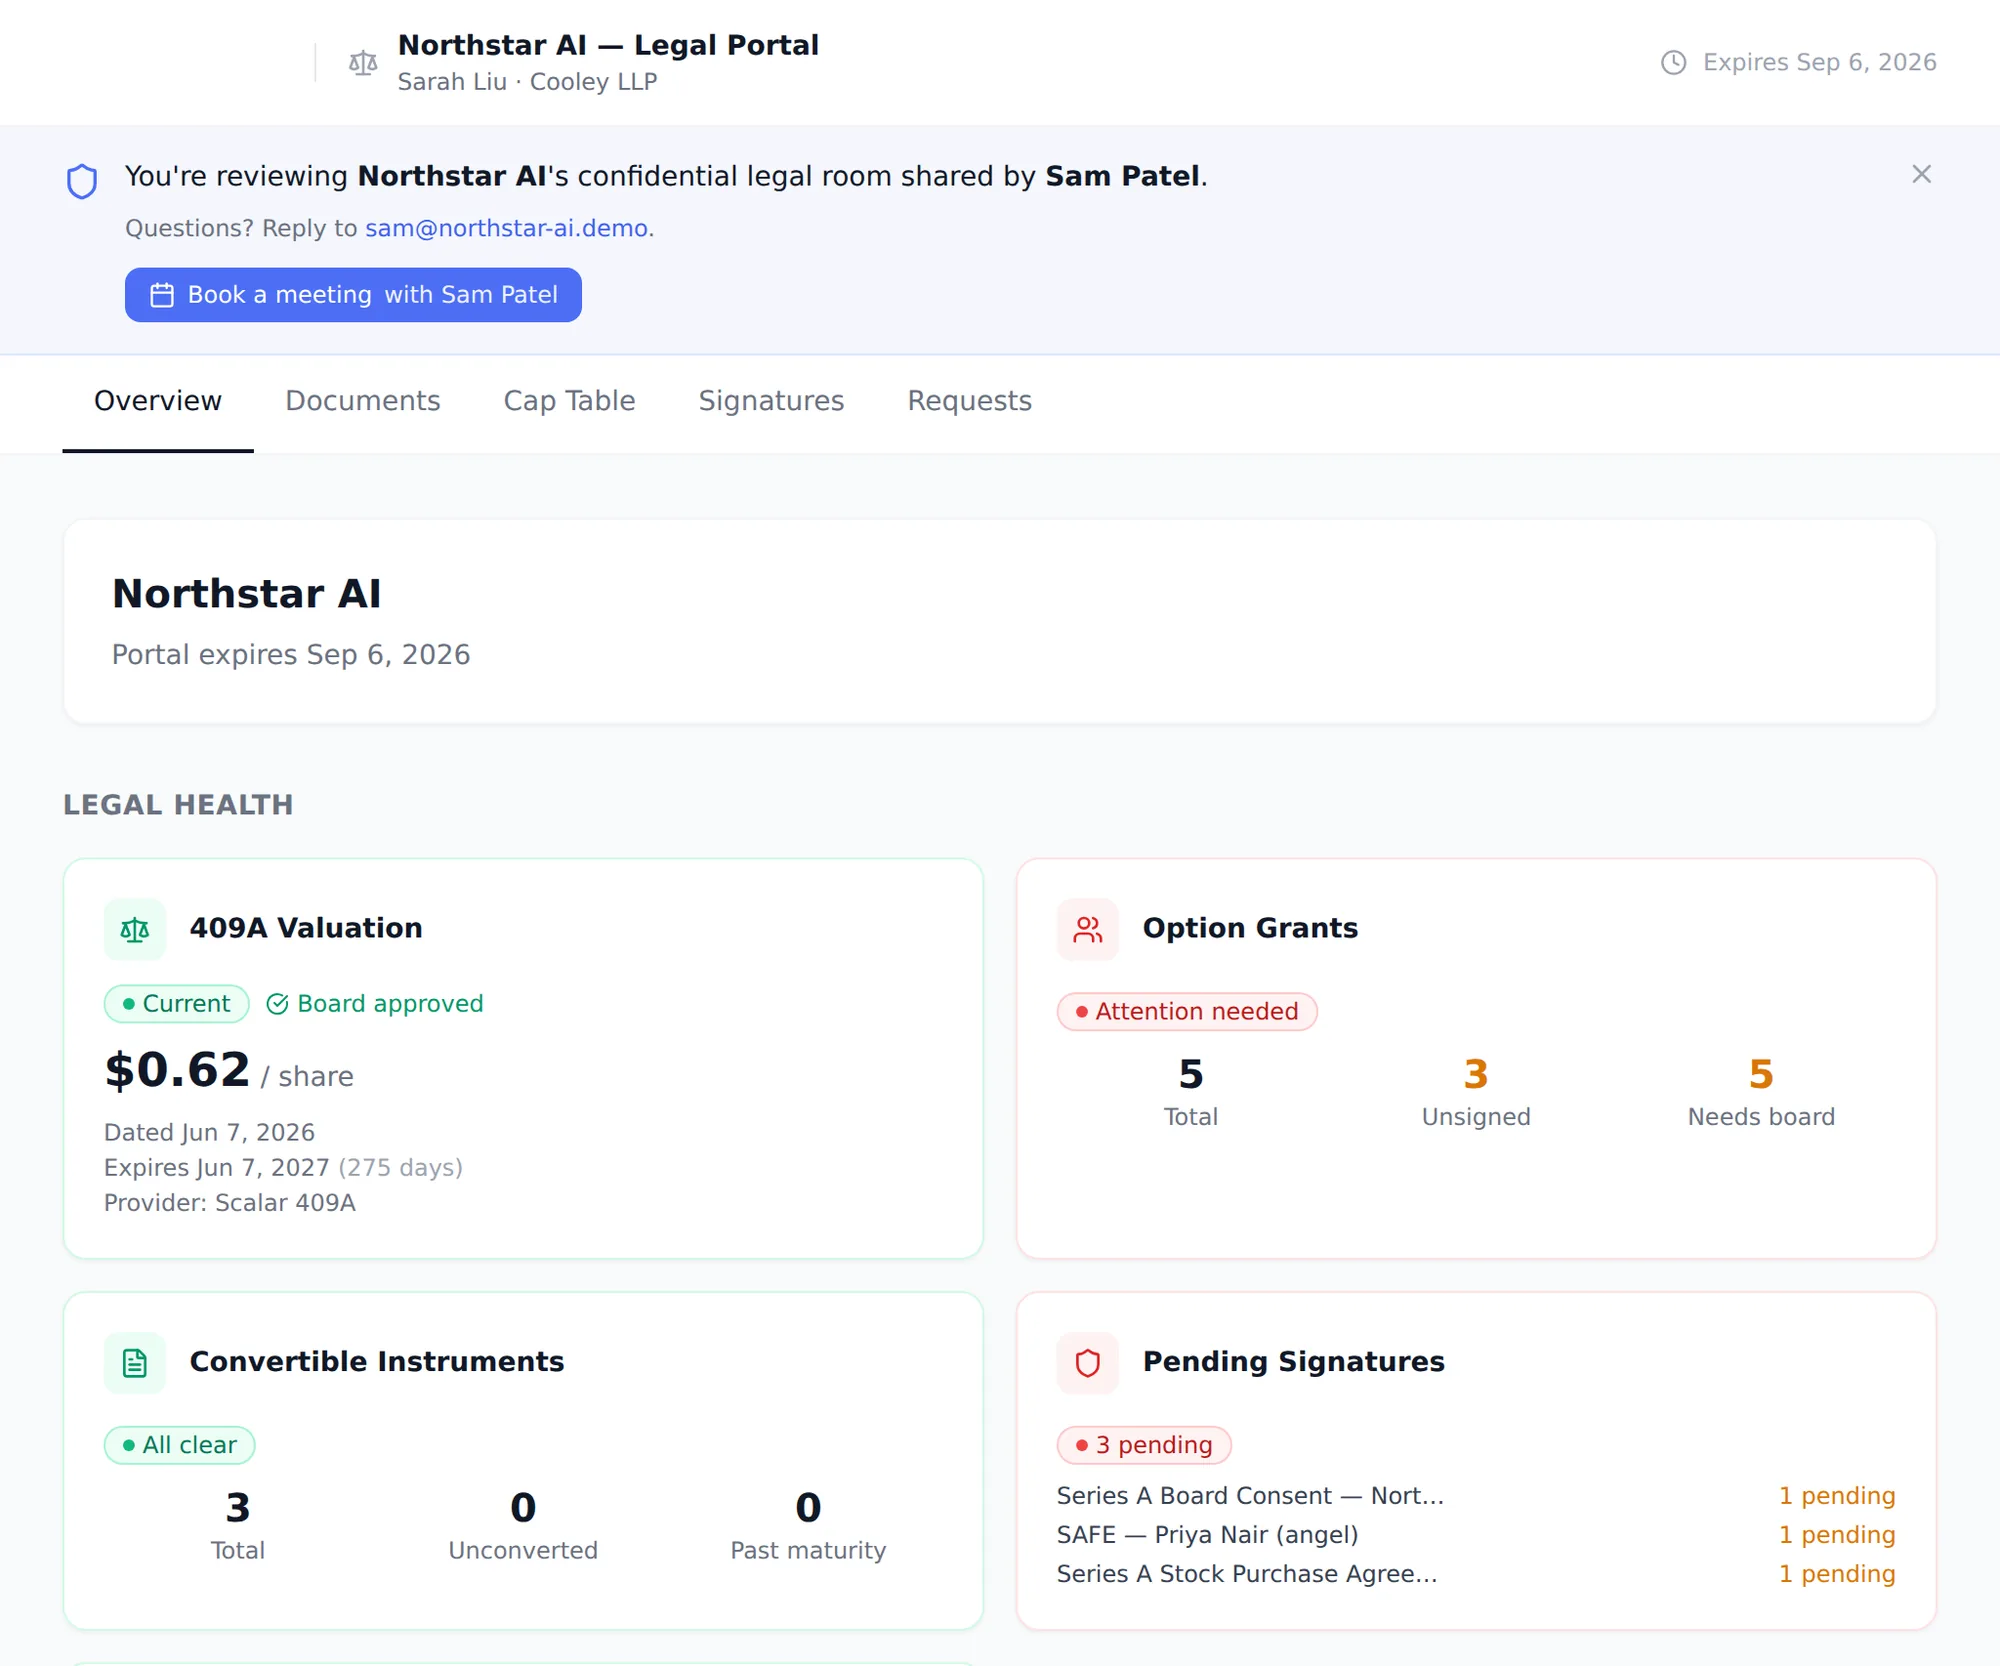
Task: Click the Dated Jun 7, 2026 line
Action: point(209,1133)
